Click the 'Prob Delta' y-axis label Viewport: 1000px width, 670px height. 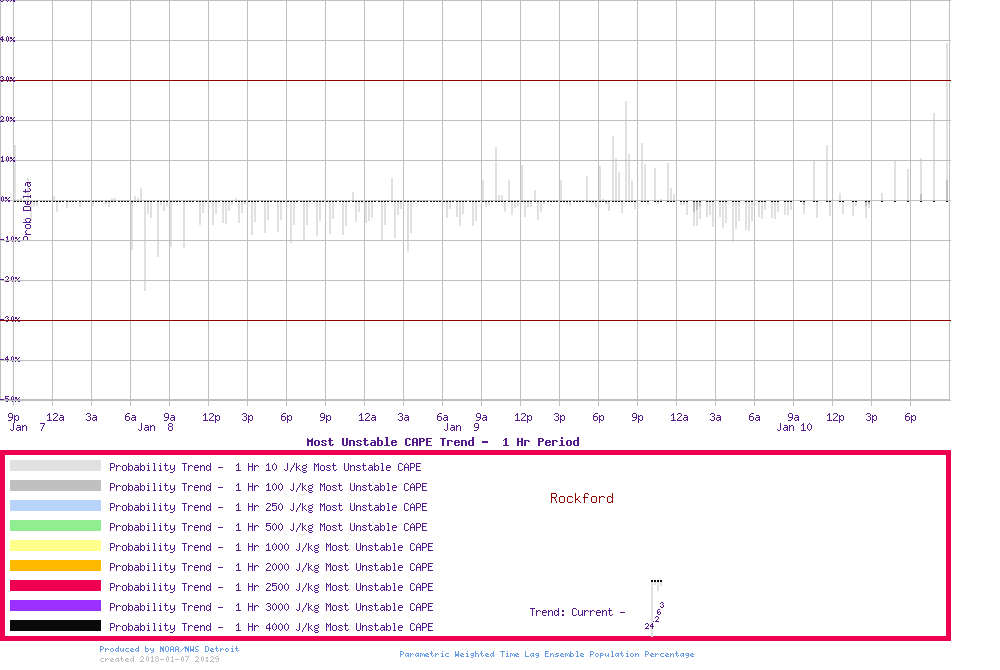point(27,210)
